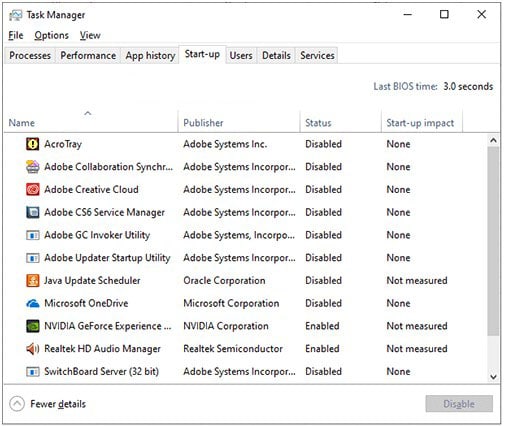This screenshot has height=426, width=505.
Task: Click the Adobe Collaboration Synchronizer icon
Action: pyautogui.click(x=32, y=167)
